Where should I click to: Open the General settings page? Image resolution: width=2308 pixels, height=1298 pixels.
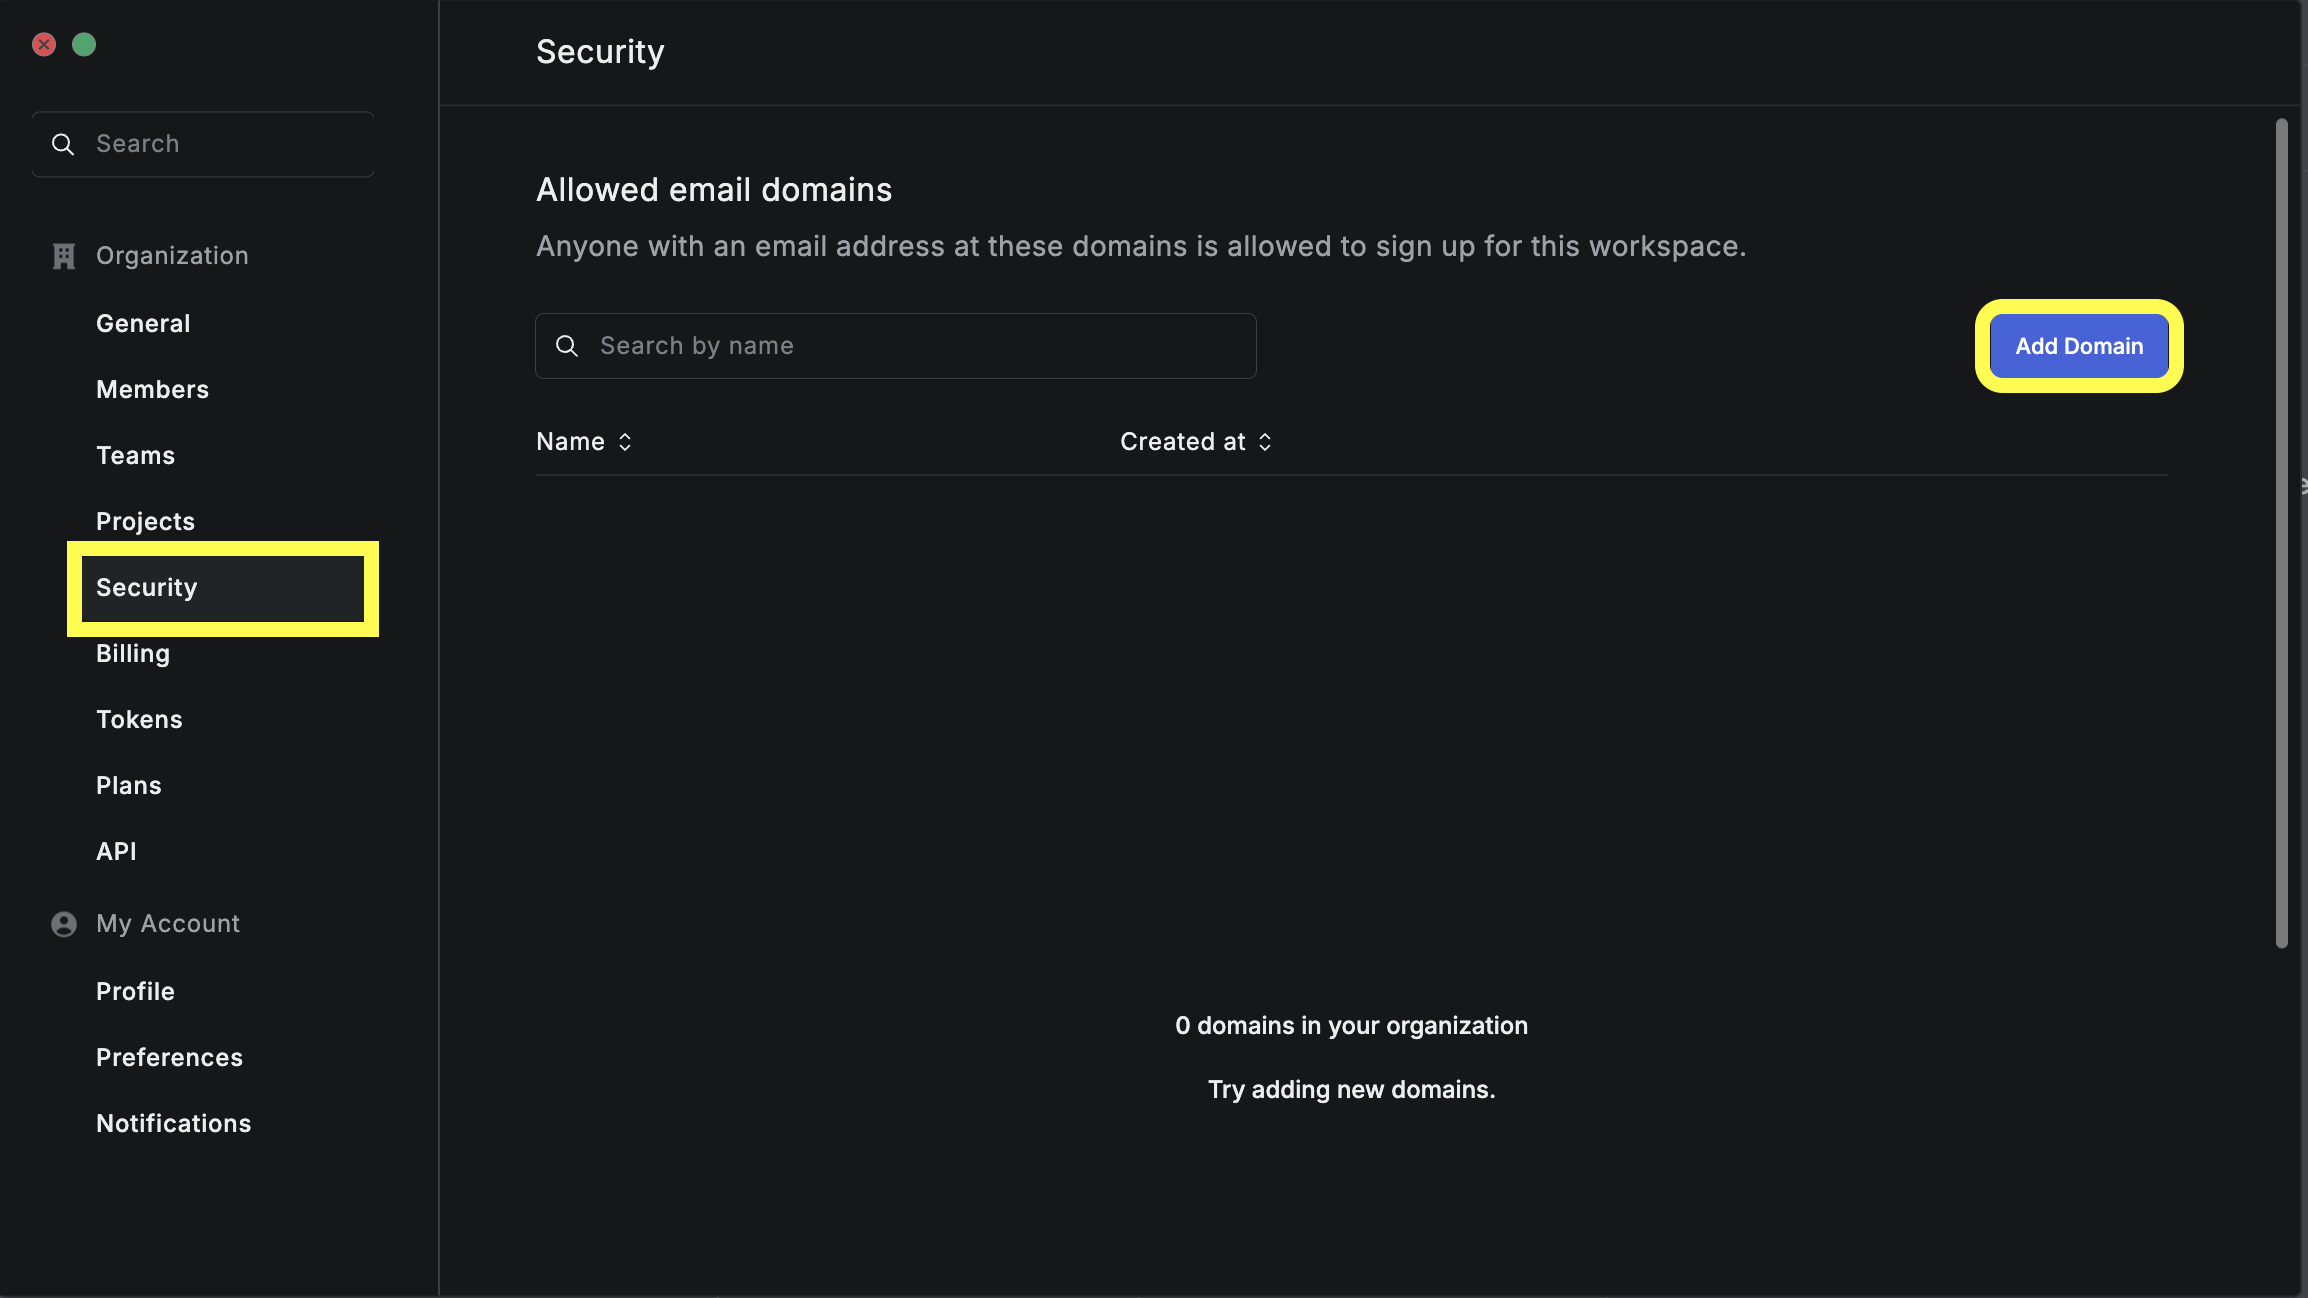click(143, 324)
